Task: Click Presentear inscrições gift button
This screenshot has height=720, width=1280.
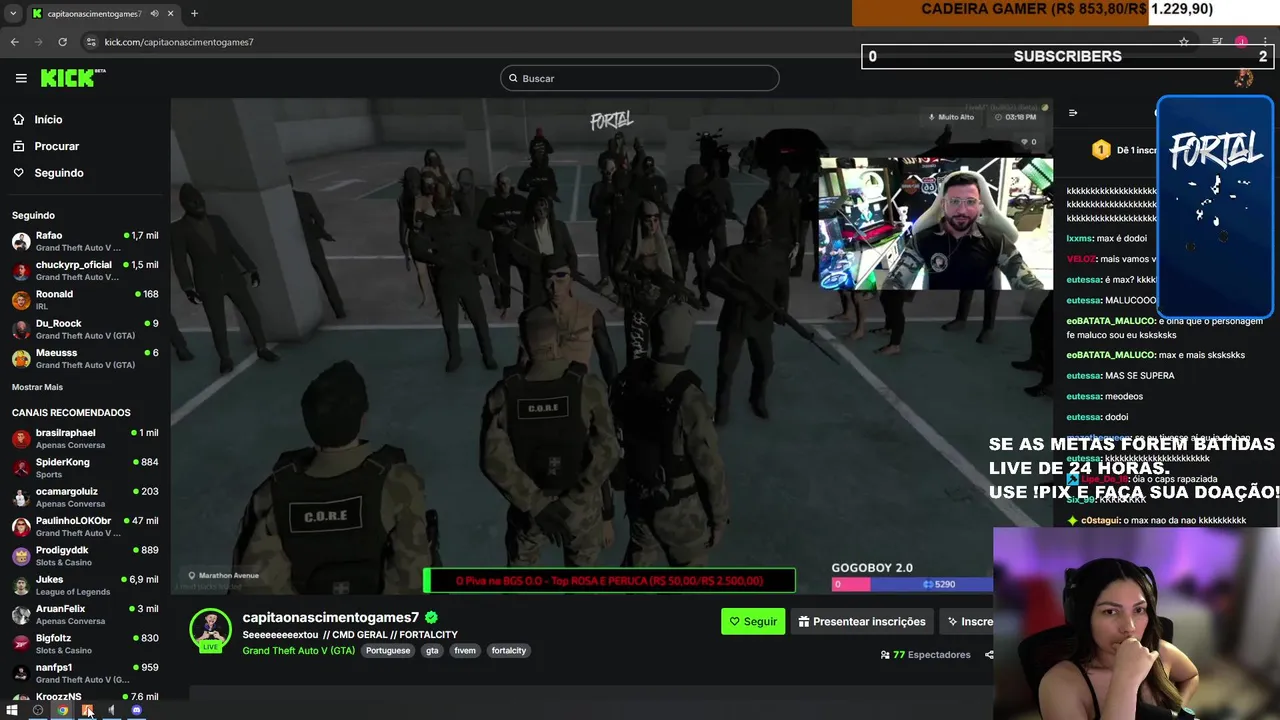Action: tap(862, 621)
